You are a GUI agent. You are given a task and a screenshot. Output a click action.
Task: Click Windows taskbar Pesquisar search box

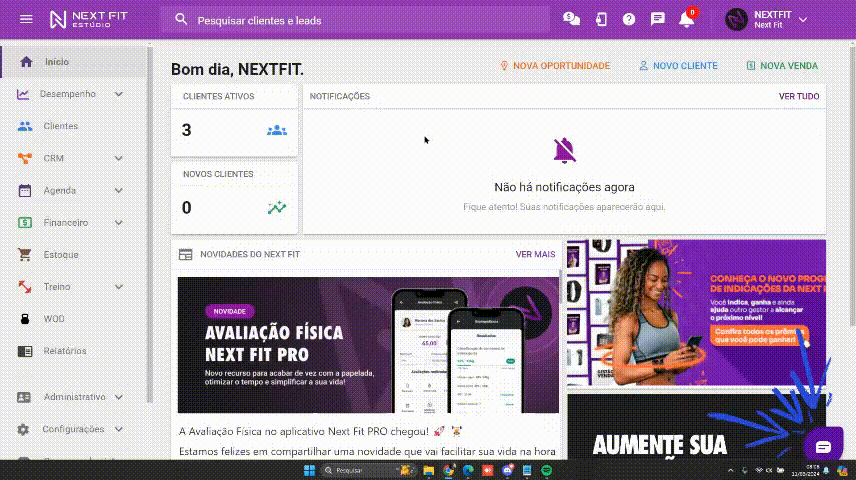(x=366, y=470)
